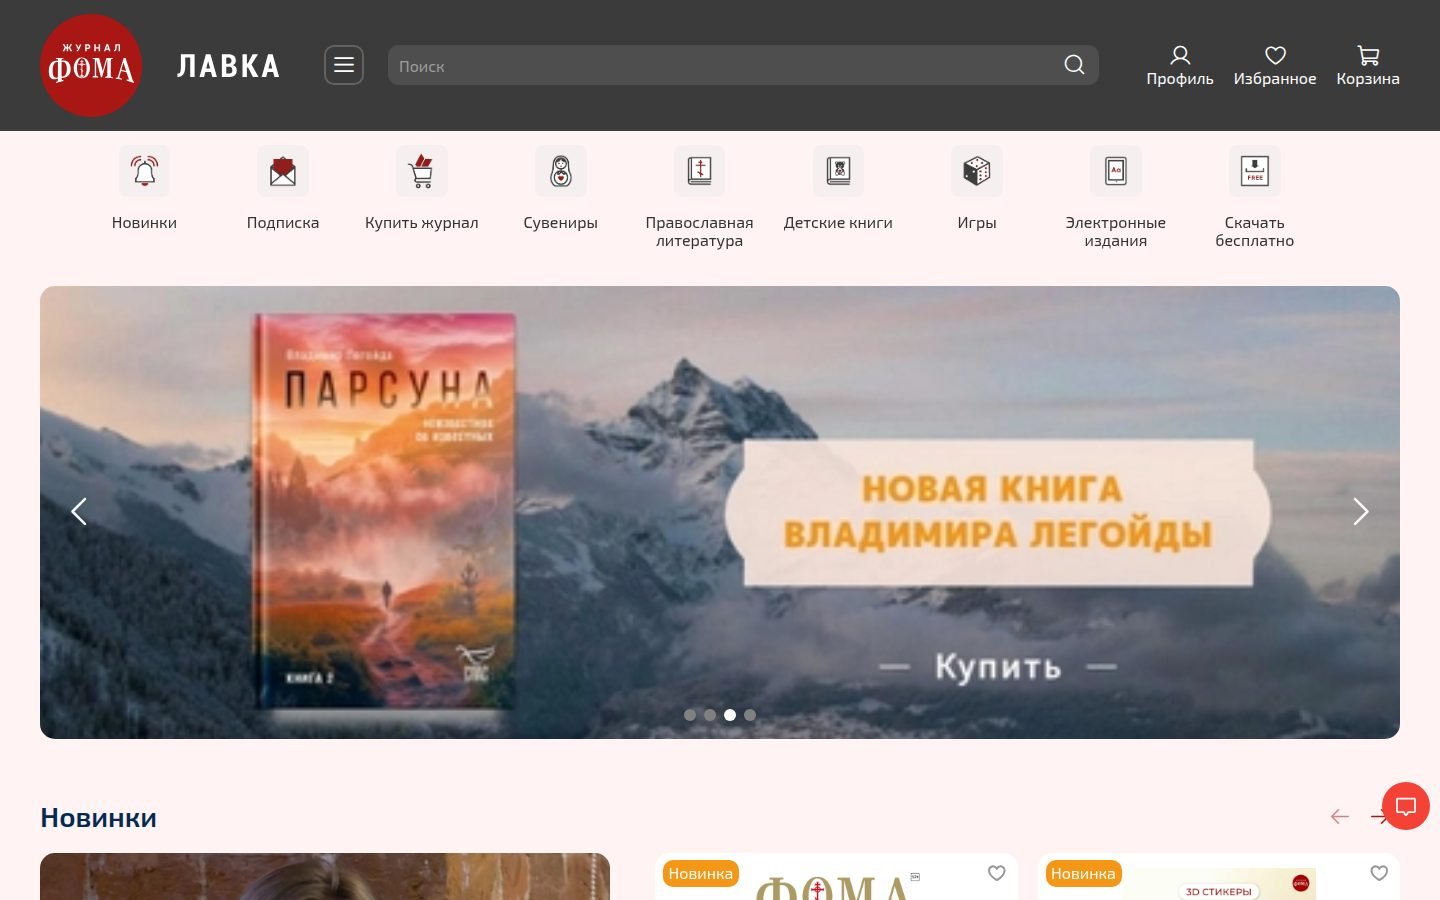
Task: Click the Сувениры matryoshka icon
Action: (561, 171)
